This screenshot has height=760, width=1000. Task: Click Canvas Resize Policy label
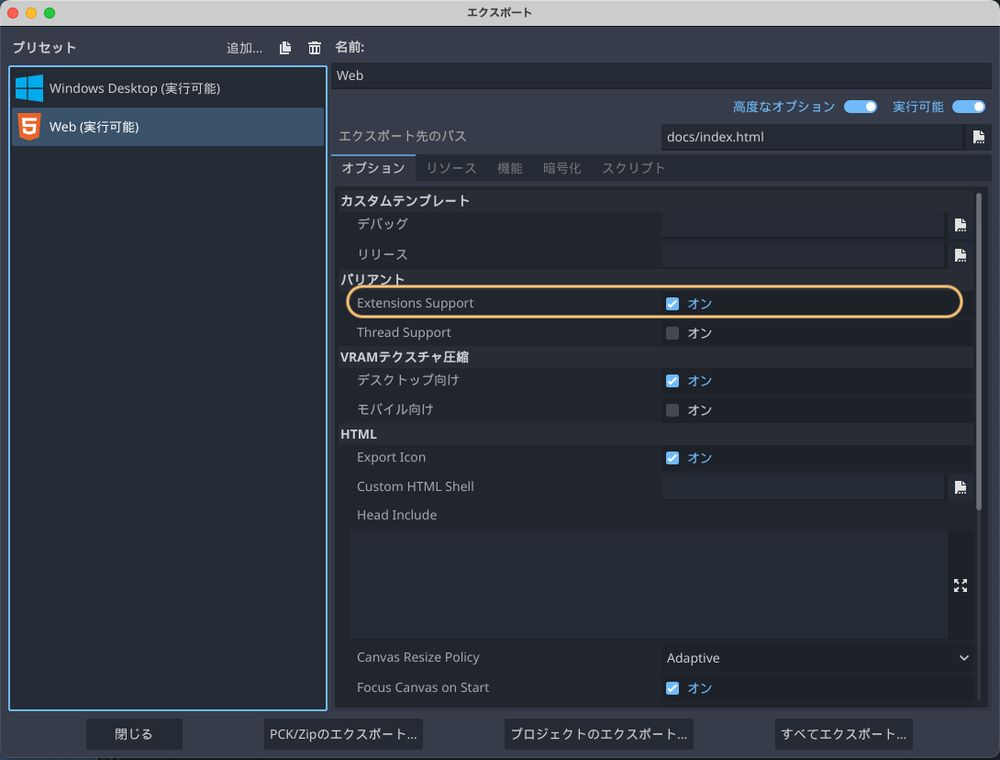click(418, 657)
